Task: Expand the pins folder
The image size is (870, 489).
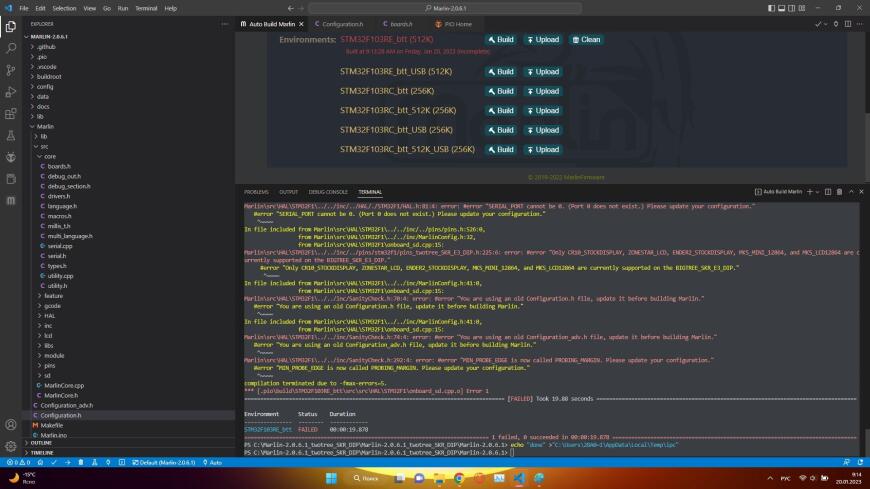Action: [130, 365]
